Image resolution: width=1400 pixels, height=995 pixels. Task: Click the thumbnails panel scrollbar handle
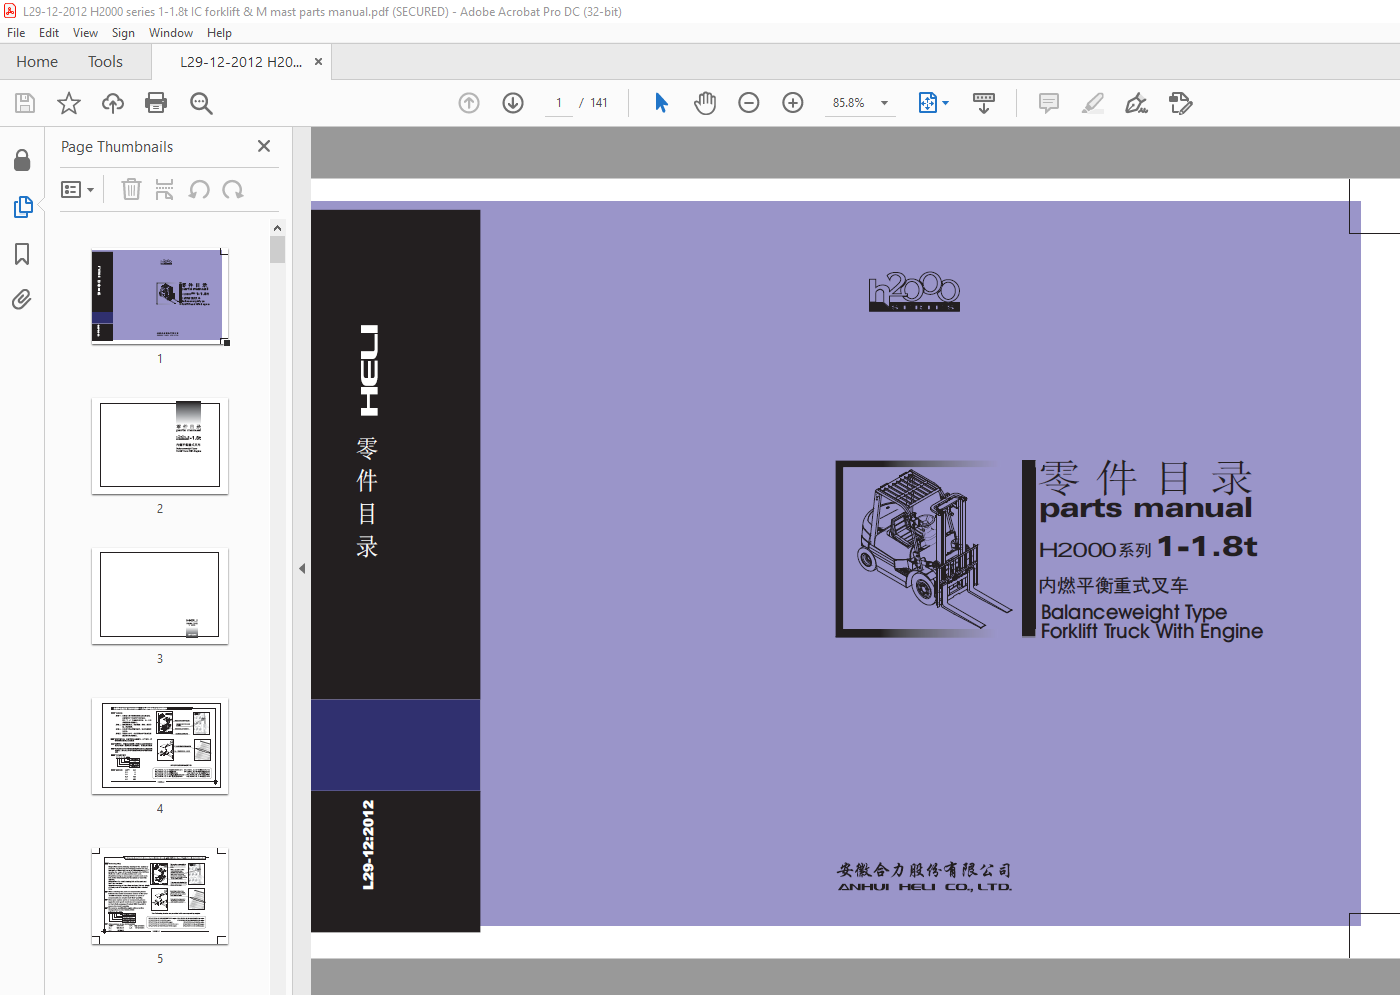click(x=278, y=249)
